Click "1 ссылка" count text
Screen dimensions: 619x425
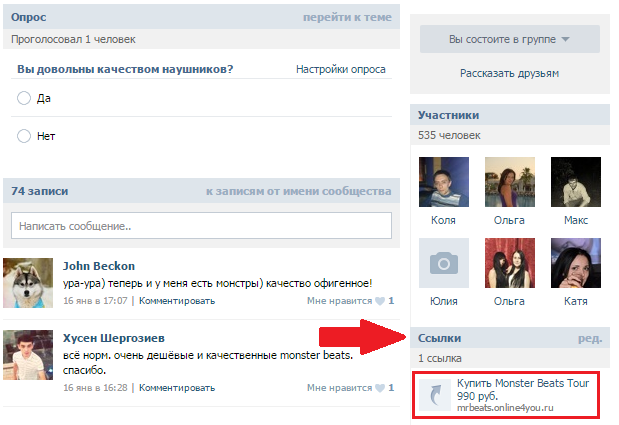tap(440, 358)
